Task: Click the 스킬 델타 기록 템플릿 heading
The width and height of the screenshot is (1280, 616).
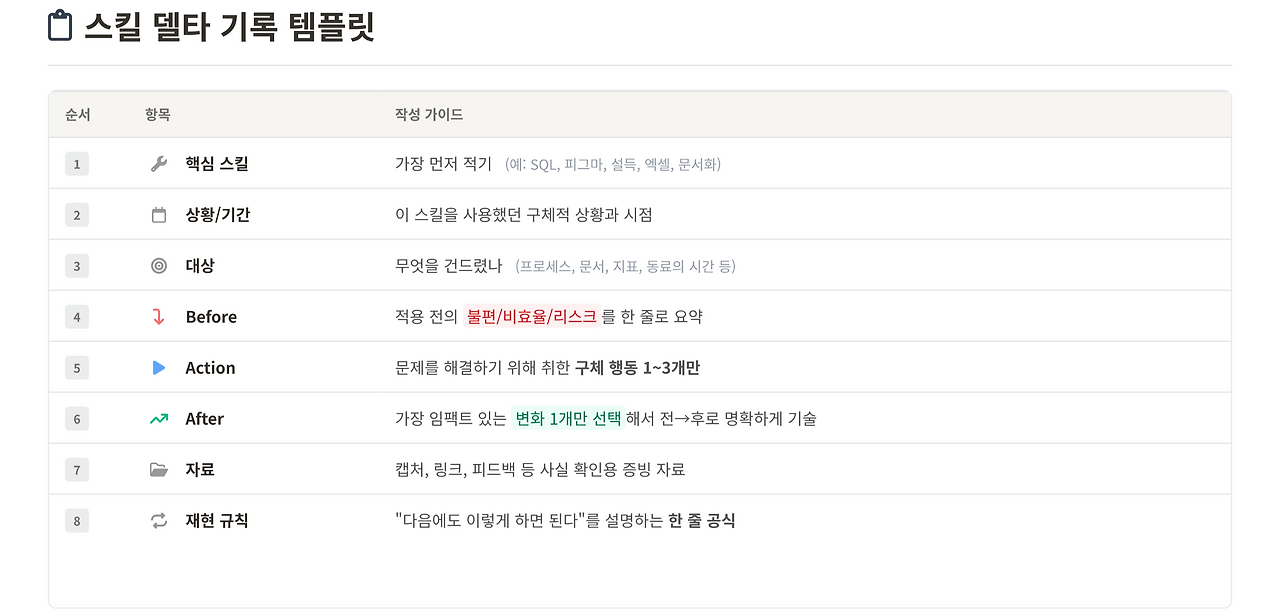Action: [229, 26]
